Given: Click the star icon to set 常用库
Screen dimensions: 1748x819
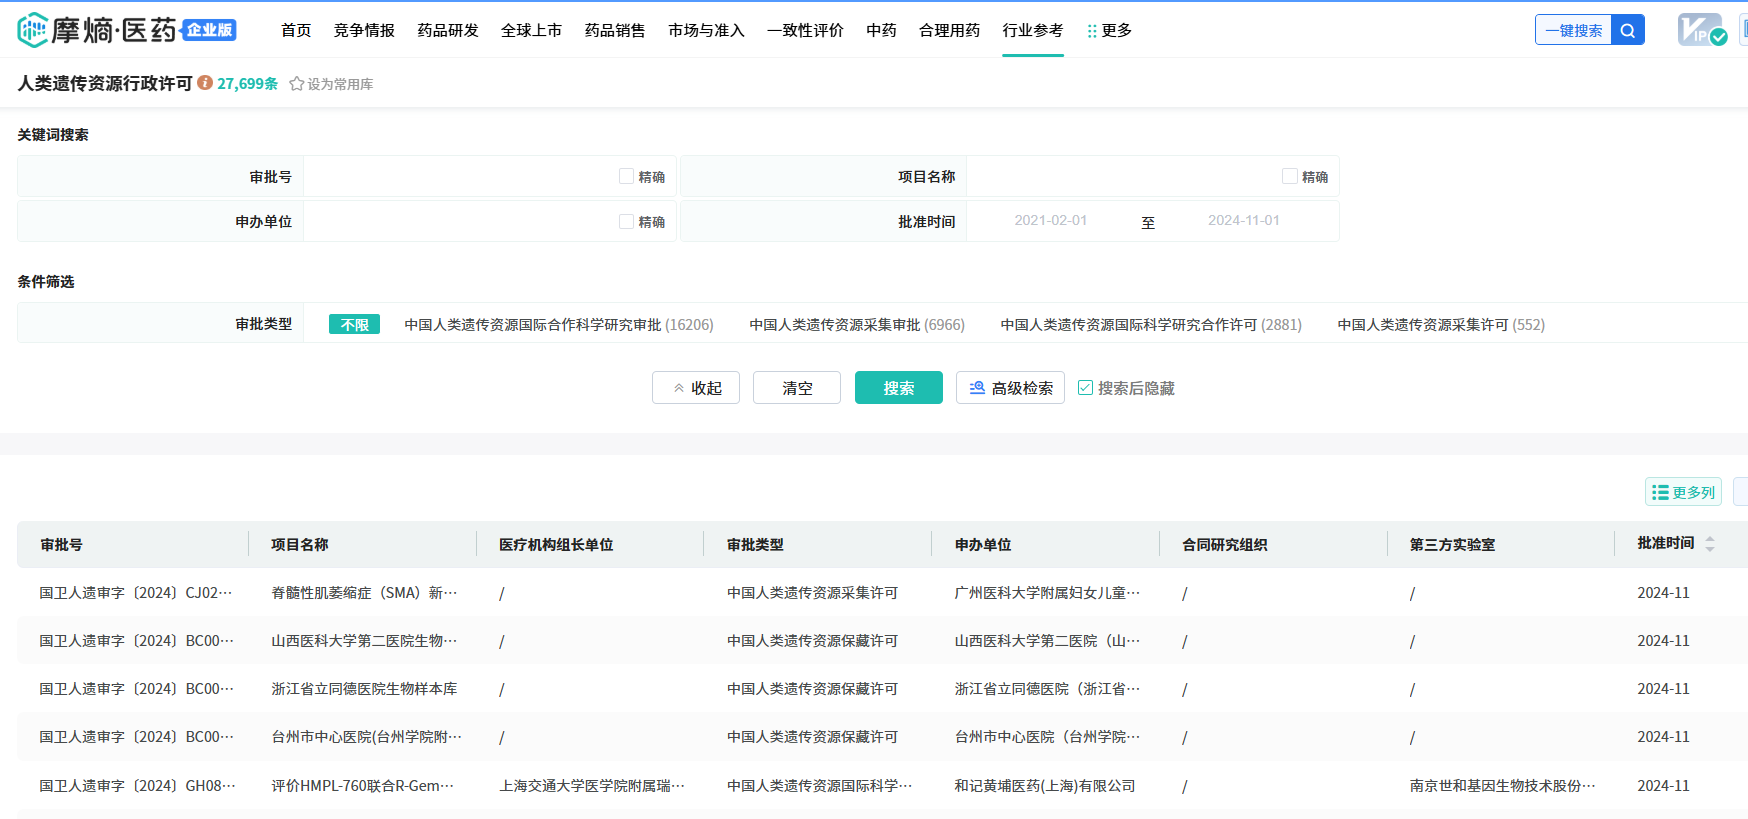Looking at the screenshot, I should point(297,84).
